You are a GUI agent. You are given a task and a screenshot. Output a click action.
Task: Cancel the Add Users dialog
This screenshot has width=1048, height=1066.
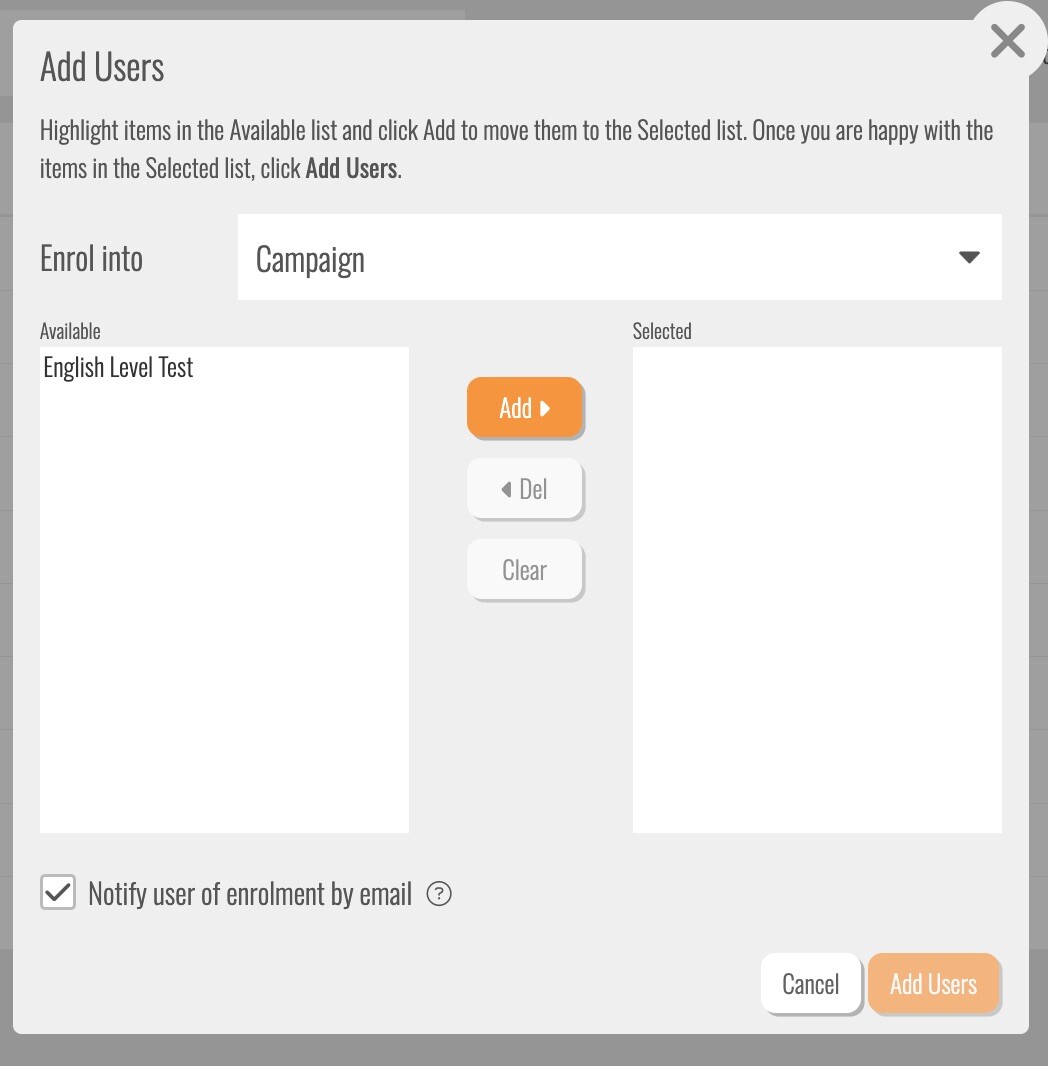pyautogui.click(x=810, y=984)
